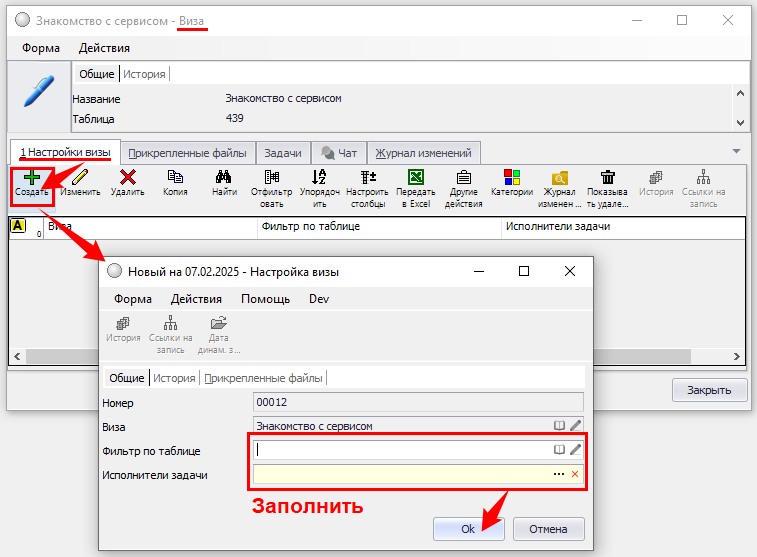This screenshot has width=757, height=557.
Task: Switch to the Журнал изменений tab
Action: pos(423,153)
